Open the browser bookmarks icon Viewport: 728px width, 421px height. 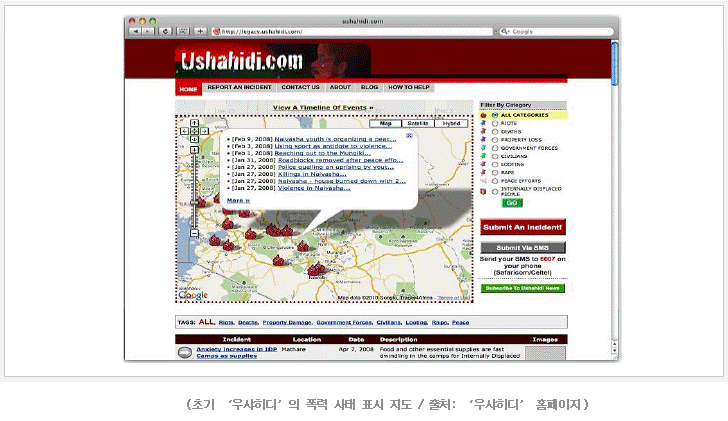click(183, 32)
